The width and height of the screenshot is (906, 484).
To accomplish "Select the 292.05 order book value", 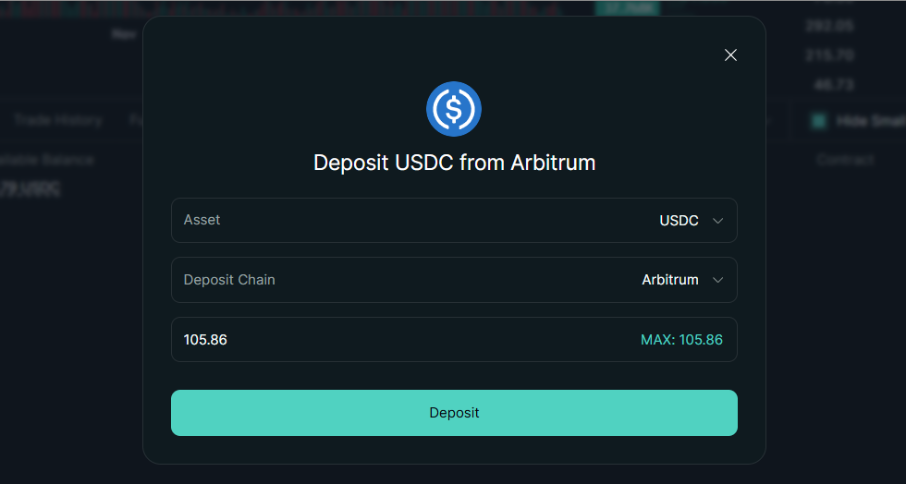I will 833,26.
